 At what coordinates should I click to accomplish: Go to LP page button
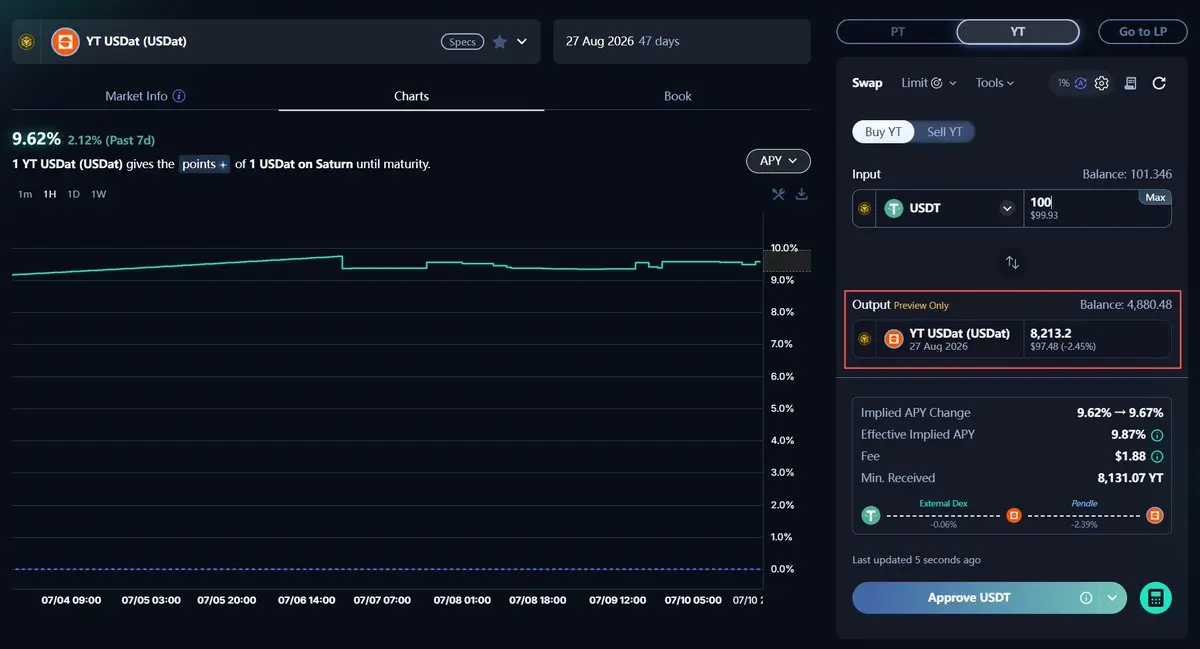coord(1143,32)
